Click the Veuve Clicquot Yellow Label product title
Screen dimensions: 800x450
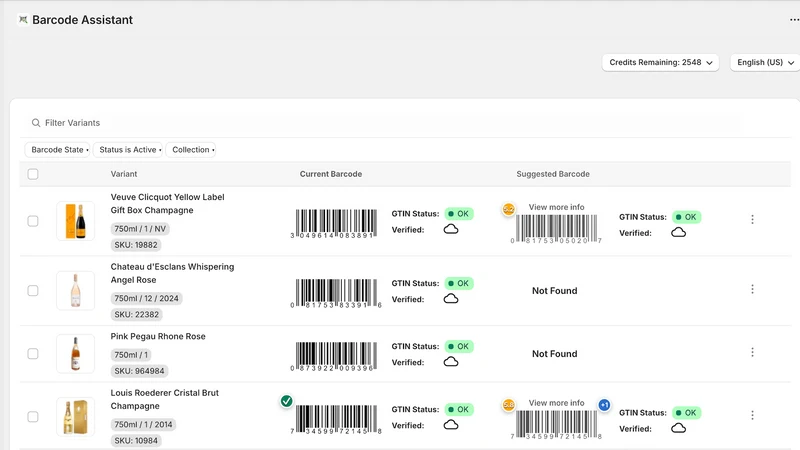click(167, 204)
